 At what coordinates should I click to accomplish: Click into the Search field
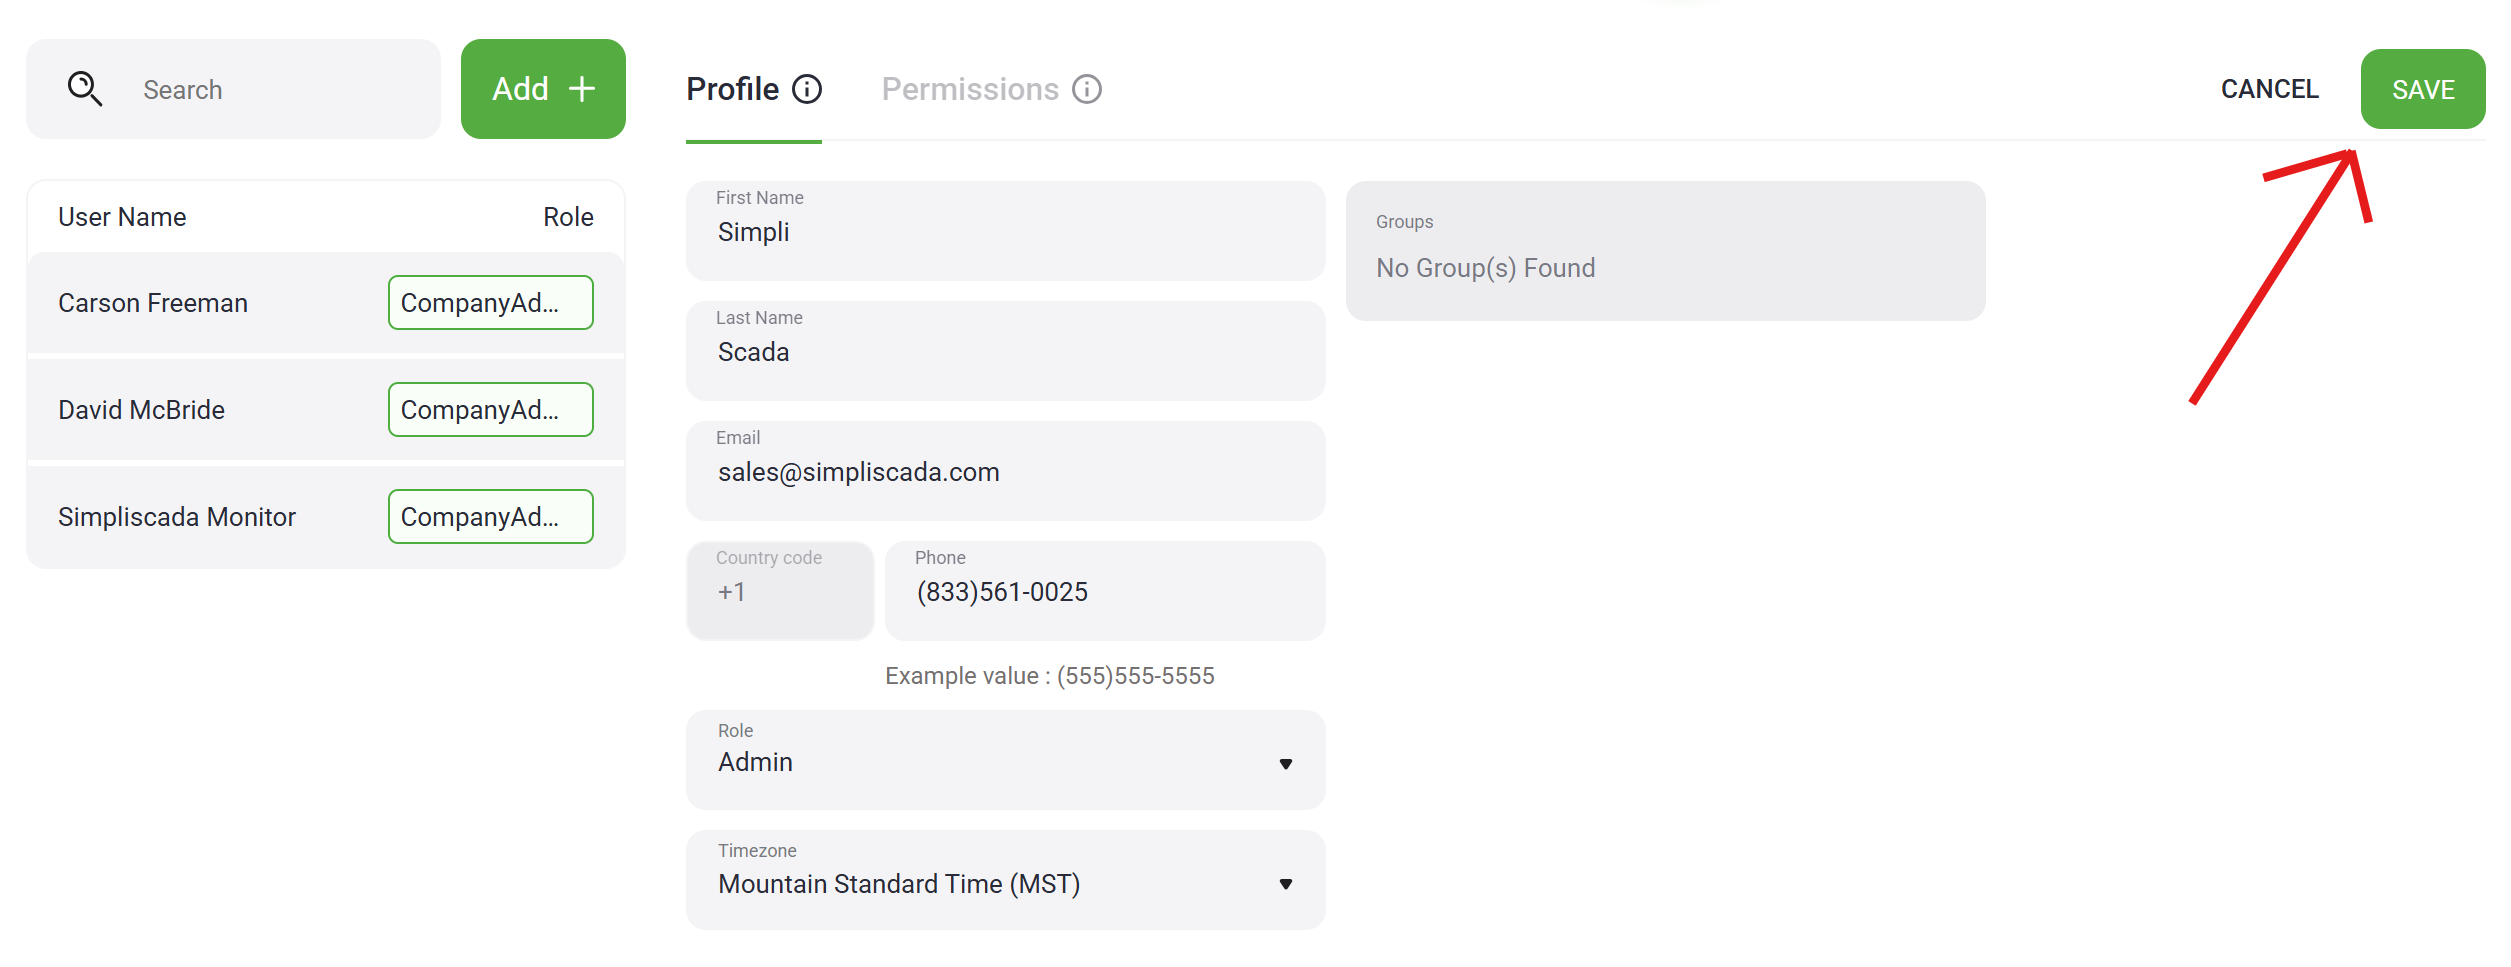pos(280,90)
